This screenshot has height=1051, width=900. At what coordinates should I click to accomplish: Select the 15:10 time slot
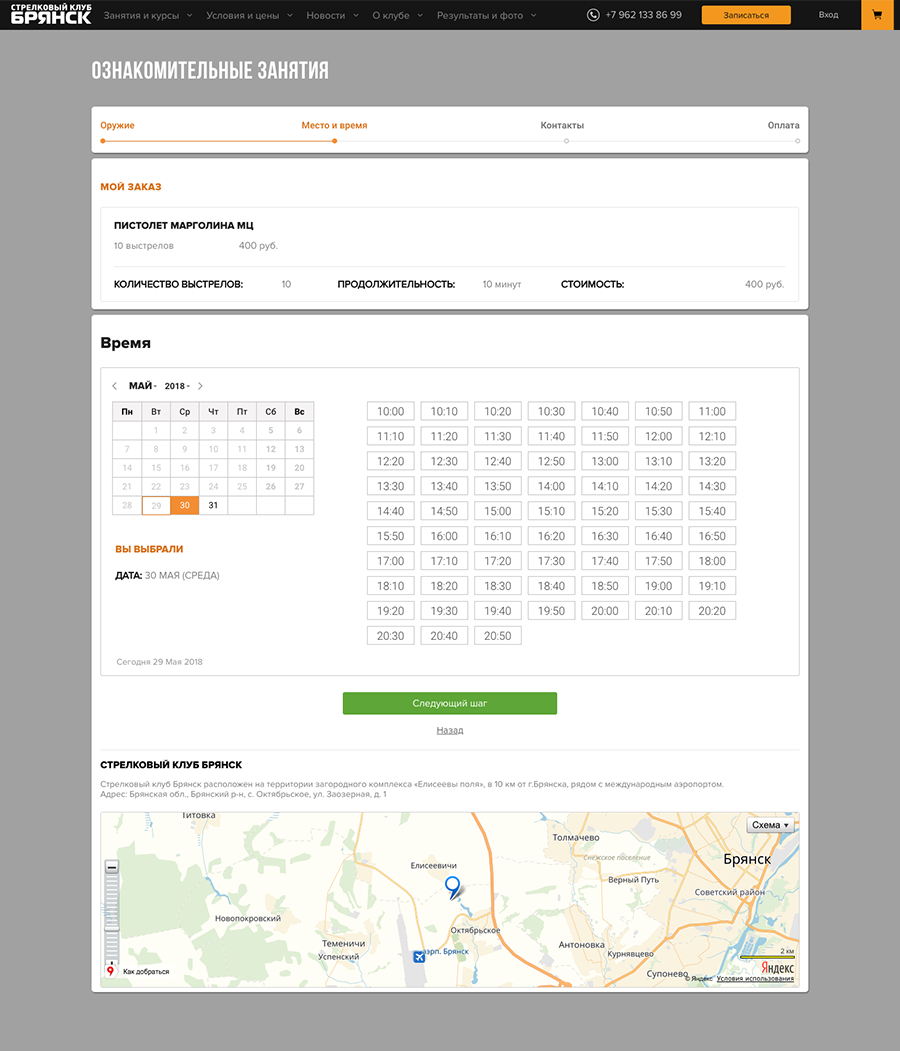tap(552, 511)
